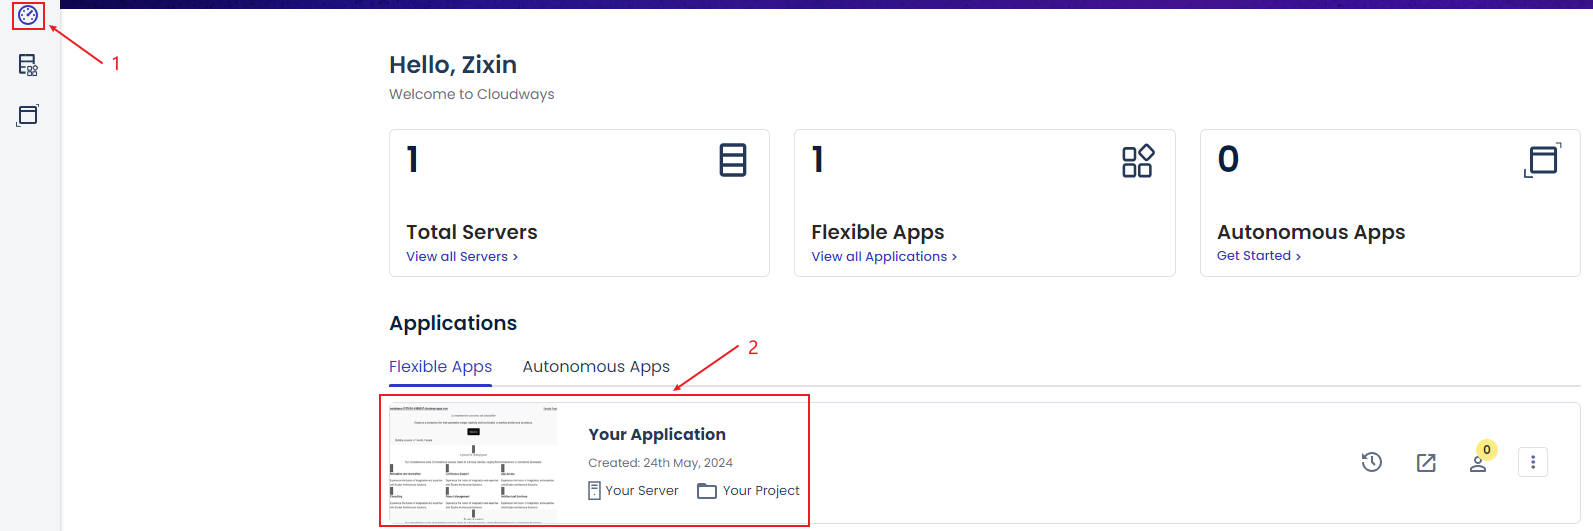Click the Autonomous Apps card heading
The height and width of the screenshot is (531, 1593).
1311,232
